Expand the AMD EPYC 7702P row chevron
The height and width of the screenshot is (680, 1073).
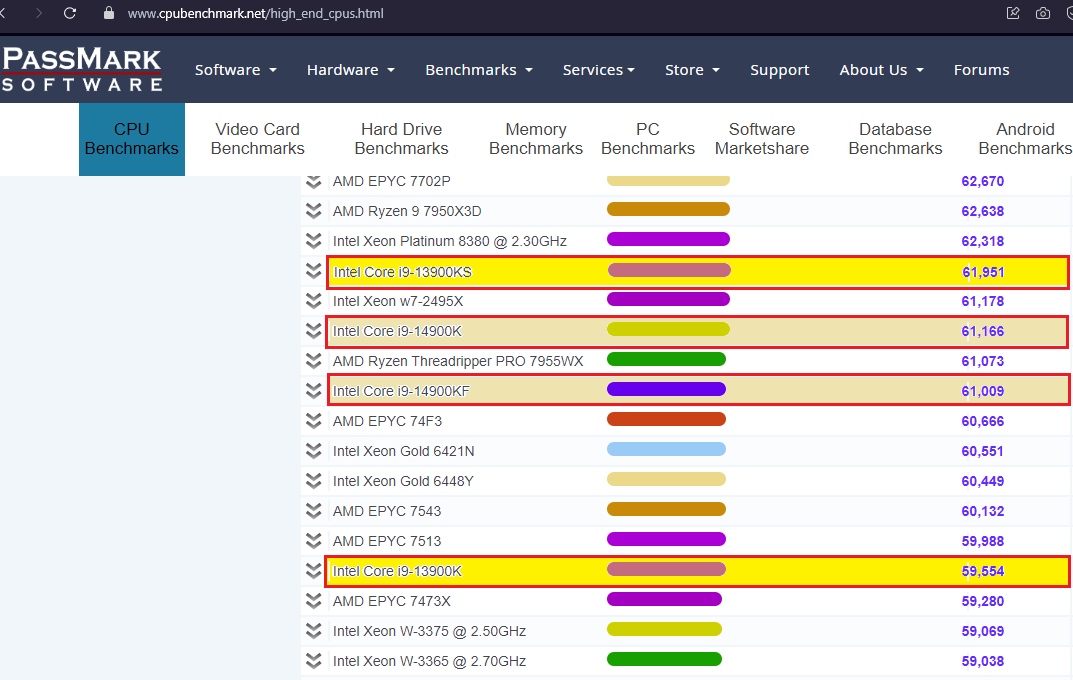click(313, 181)
